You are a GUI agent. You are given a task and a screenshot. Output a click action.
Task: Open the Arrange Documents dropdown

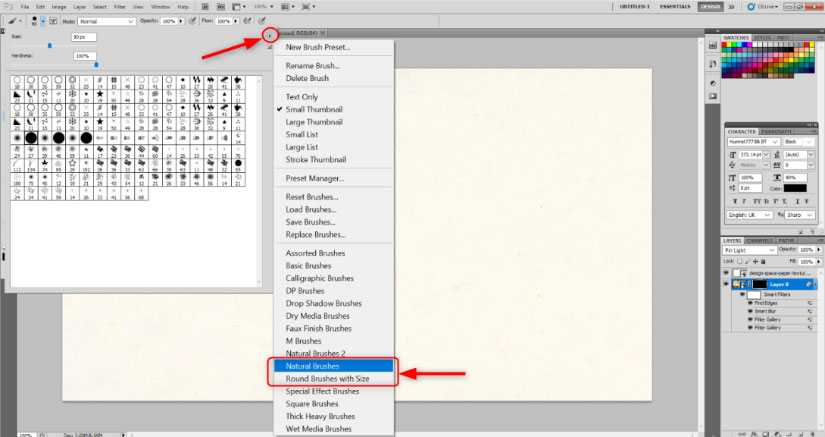coord(287,7)
